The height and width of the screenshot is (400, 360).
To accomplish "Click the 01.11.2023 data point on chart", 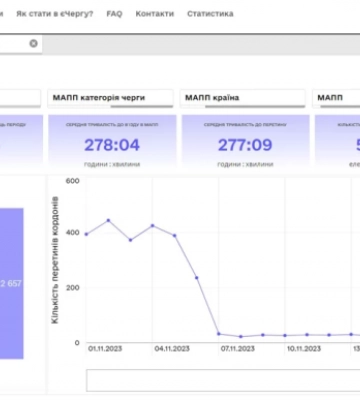I will pyautogui.click(x=86, y=234).
